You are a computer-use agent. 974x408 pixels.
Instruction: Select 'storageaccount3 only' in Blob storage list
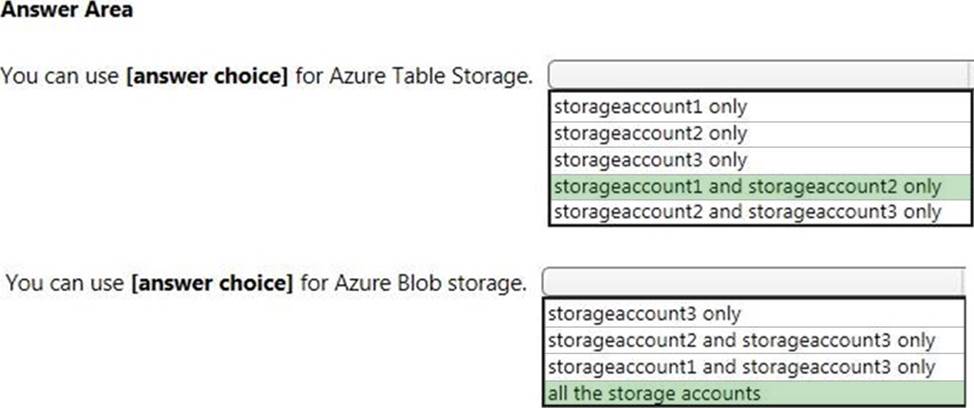(645, 314)
